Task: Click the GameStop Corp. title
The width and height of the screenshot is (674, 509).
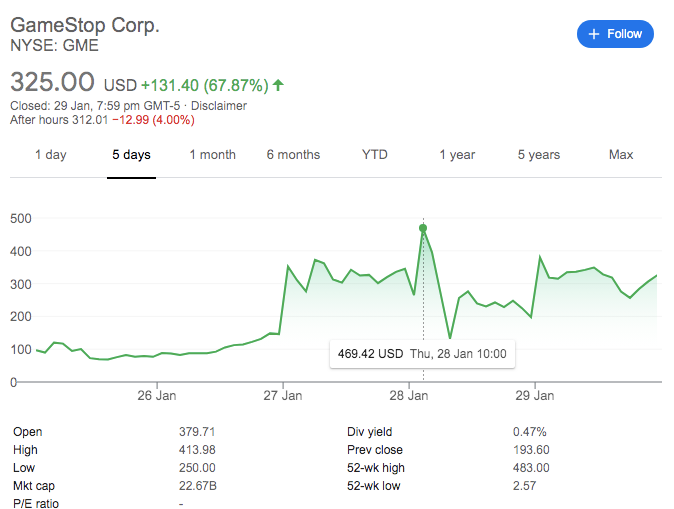Action: [x=85, y=25]
